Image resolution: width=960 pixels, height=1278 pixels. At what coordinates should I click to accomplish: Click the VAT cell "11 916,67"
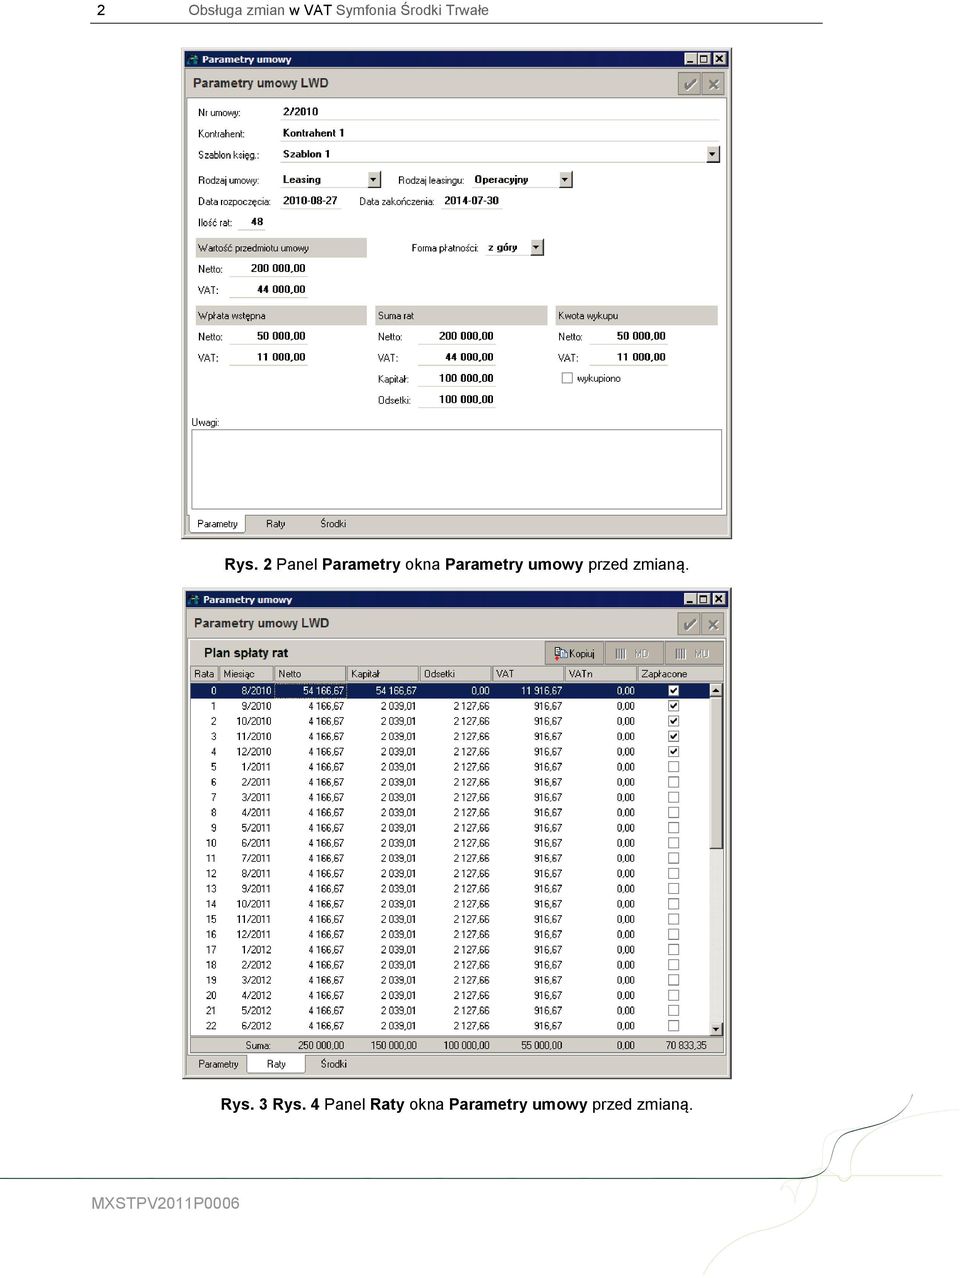(x=541, y=690)
